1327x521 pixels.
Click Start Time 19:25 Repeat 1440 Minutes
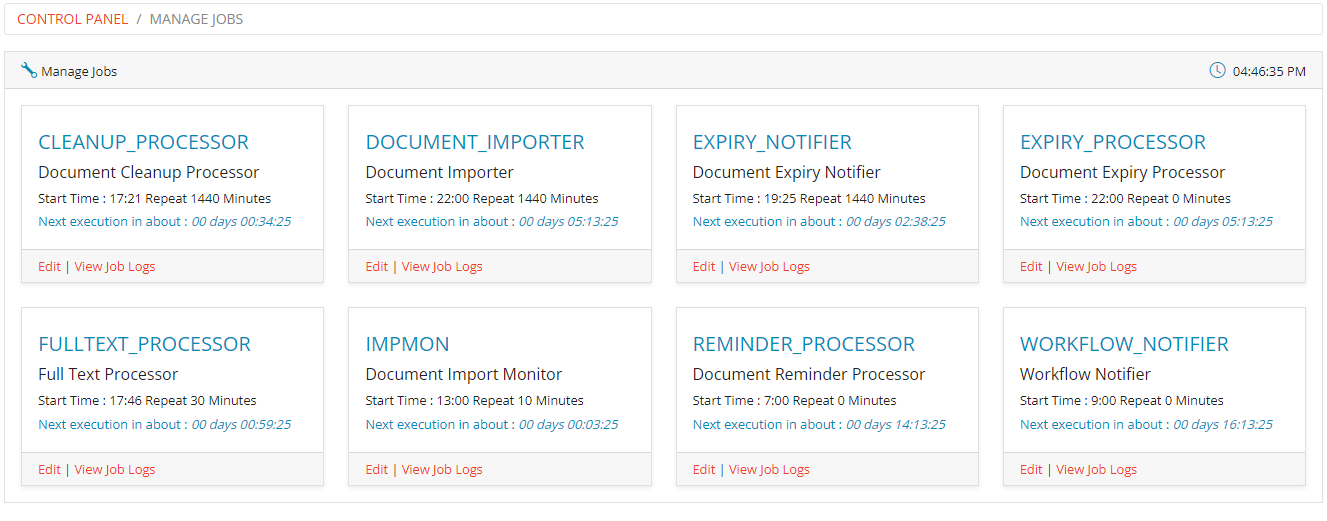[x=809, y=198]
